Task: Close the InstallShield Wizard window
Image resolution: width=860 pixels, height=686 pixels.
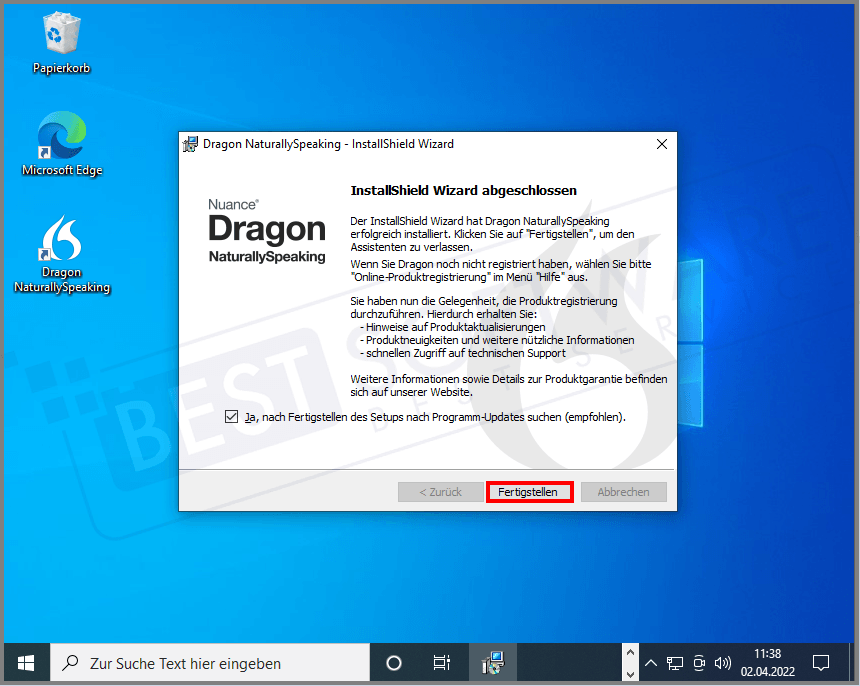Action: pos(661,144)
